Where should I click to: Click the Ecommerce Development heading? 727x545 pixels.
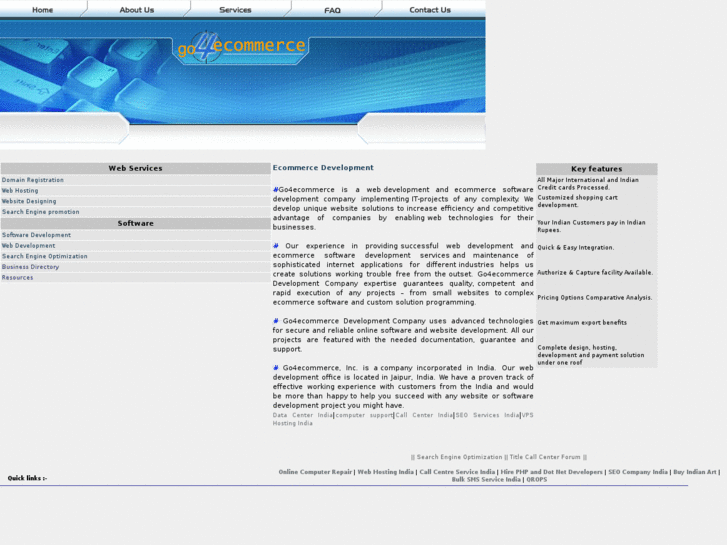pos(323,168)
